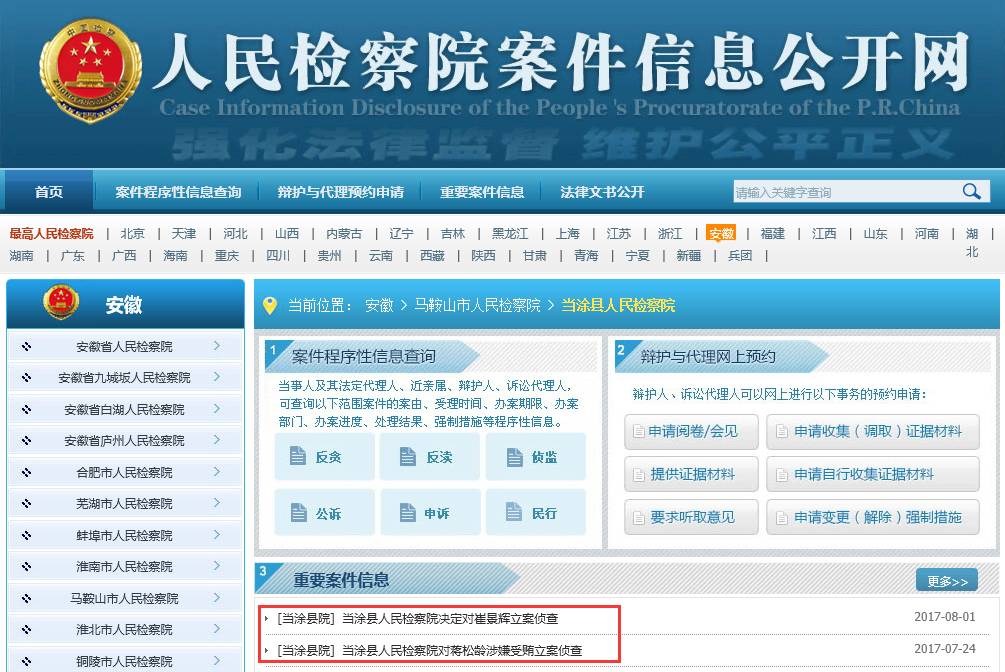The height and width of the screenshot is (672, 1005).
Task: Switch to the 重要案件信息 menu tab
Action: pyautogui.click(x=482, y=190)
